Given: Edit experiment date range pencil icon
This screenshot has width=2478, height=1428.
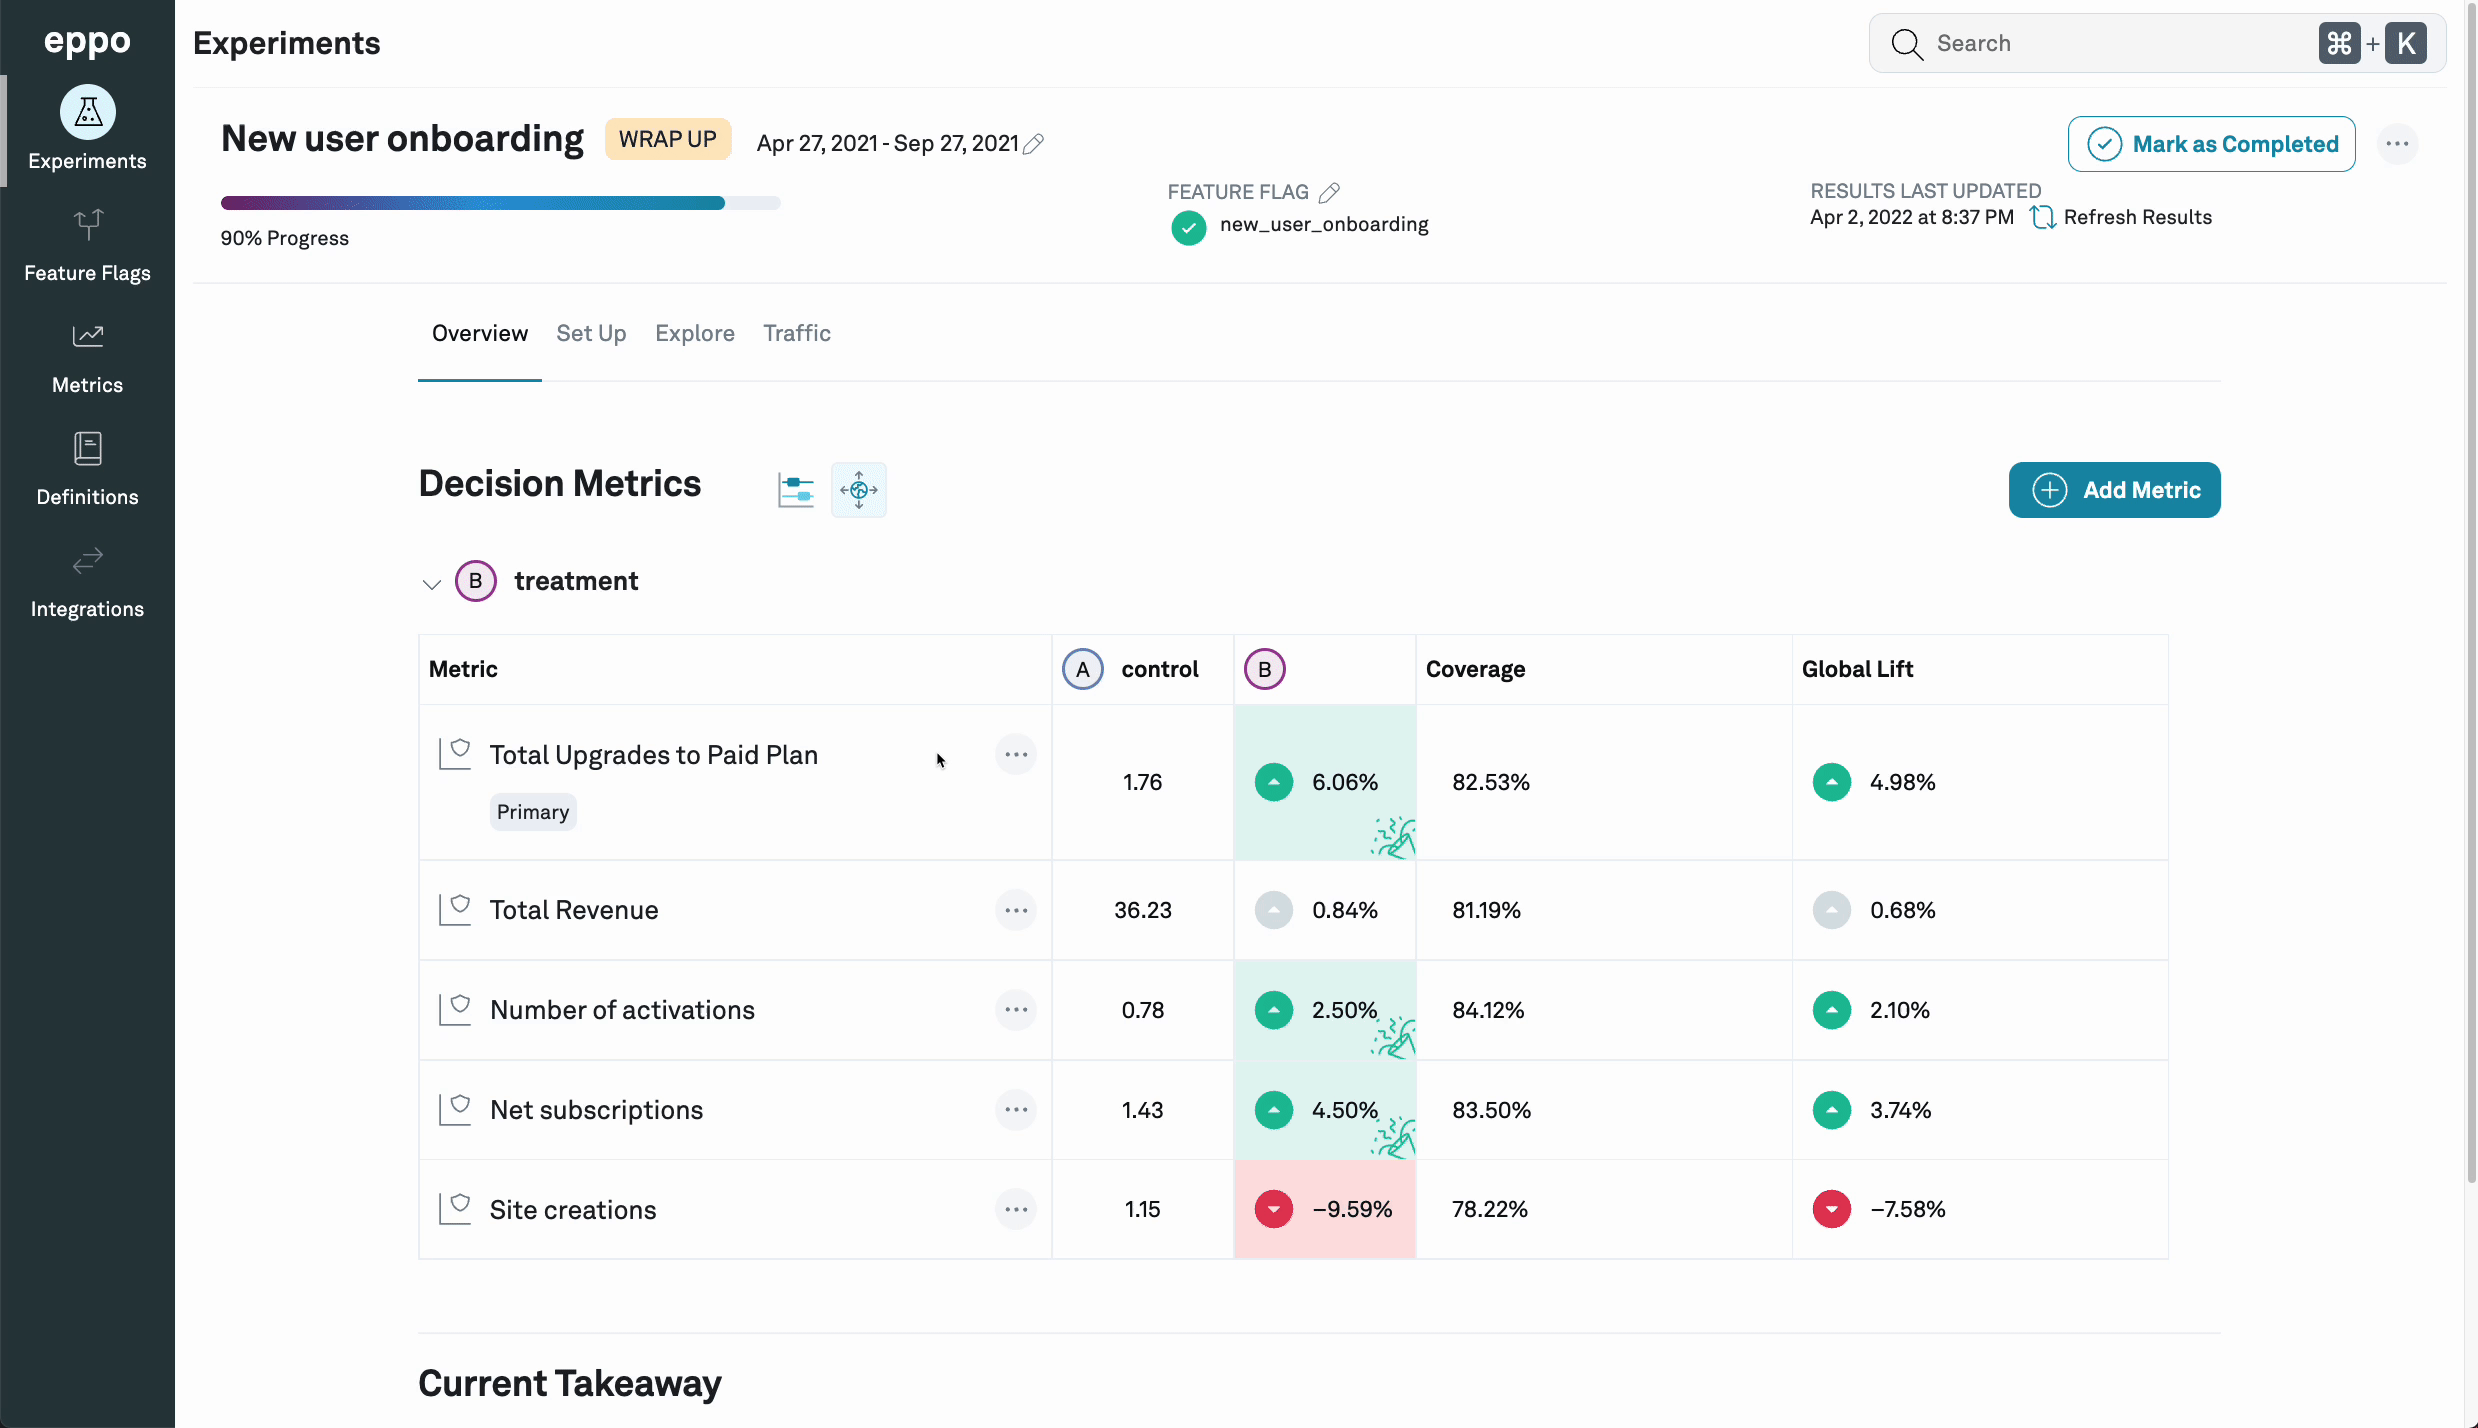Looking at the screenshot, I should point(1034,144).
